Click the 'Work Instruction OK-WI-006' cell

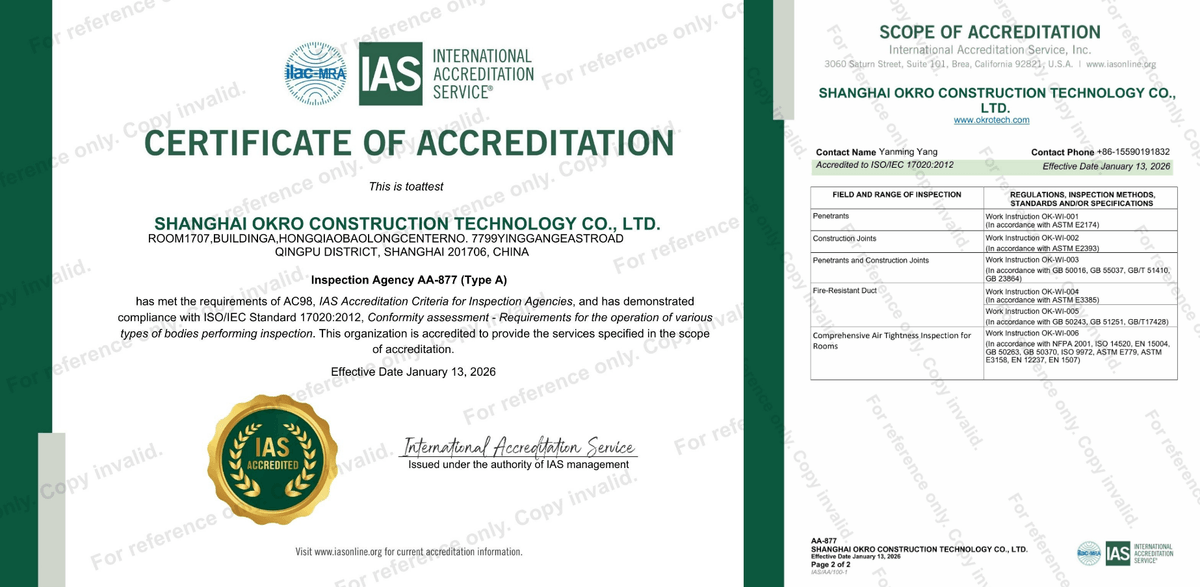click(1082, 353)
